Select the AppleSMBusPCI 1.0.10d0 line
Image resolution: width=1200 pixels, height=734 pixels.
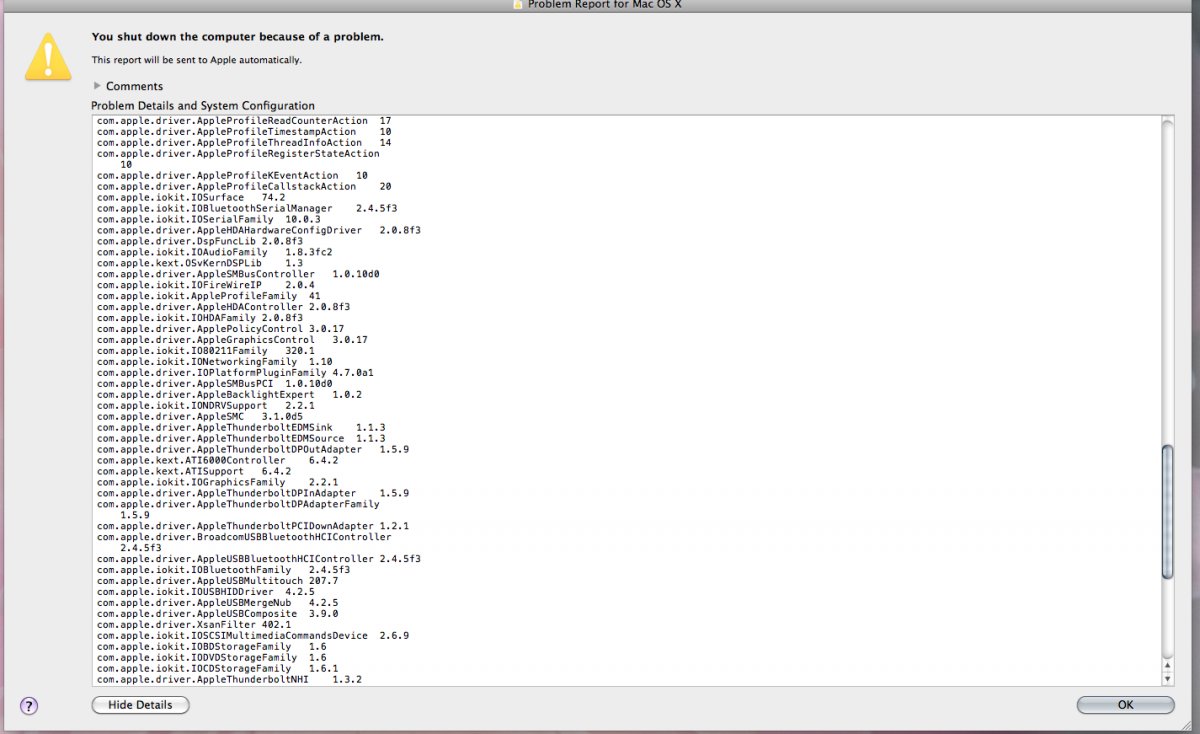coord(215,384)
